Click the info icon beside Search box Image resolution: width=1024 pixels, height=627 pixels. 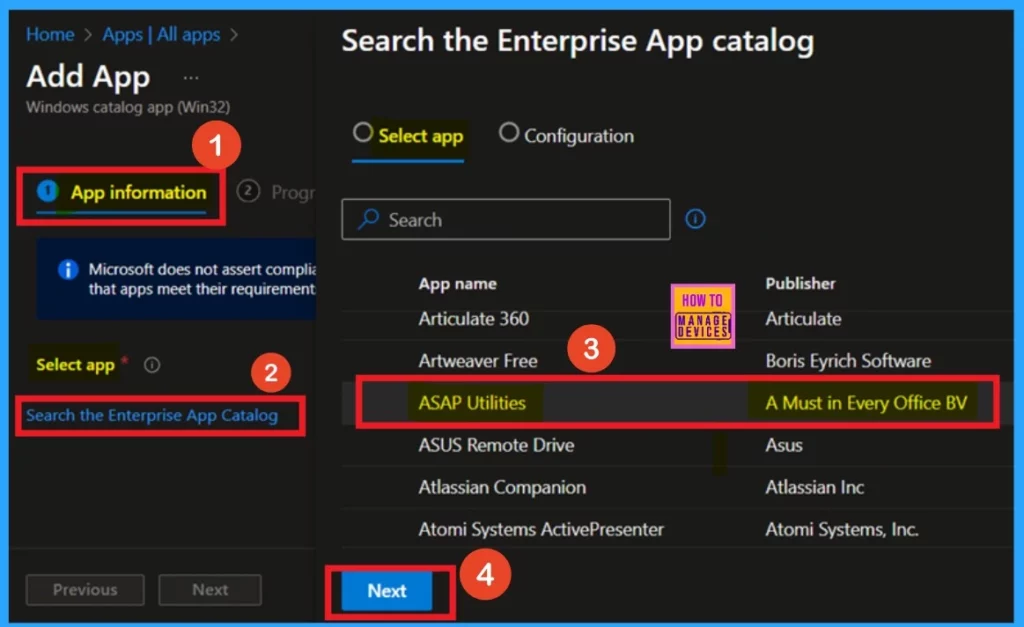(x=695, y=219)
